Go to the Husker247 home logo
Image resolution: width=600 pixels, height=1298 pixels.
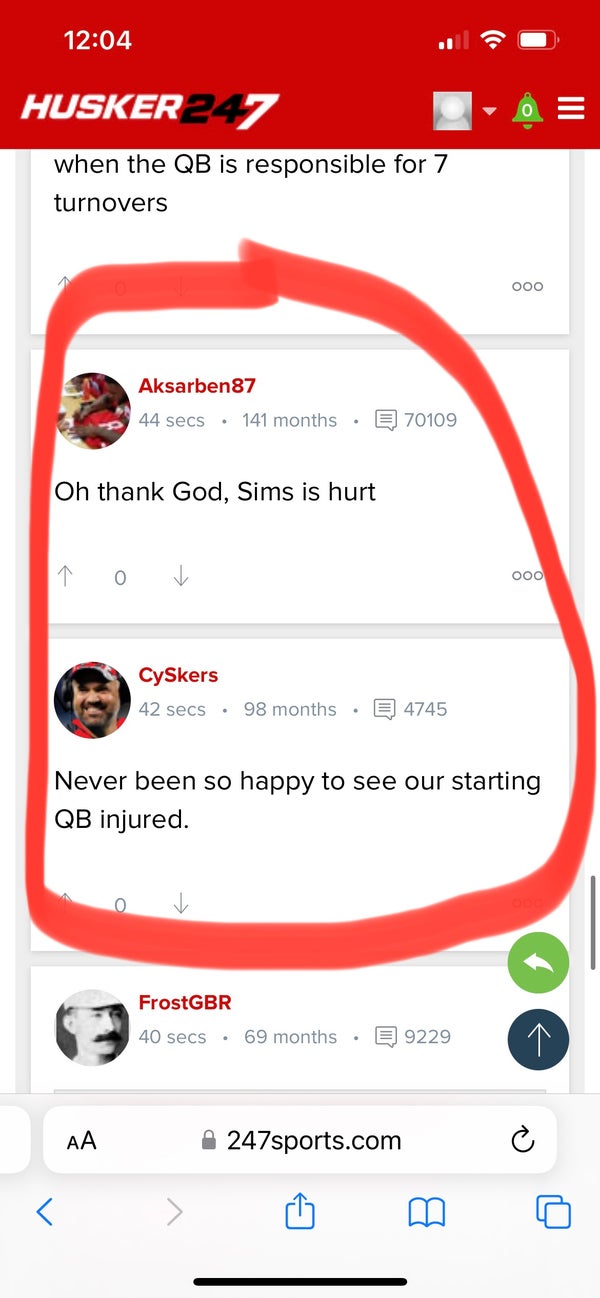pos(150,109)
